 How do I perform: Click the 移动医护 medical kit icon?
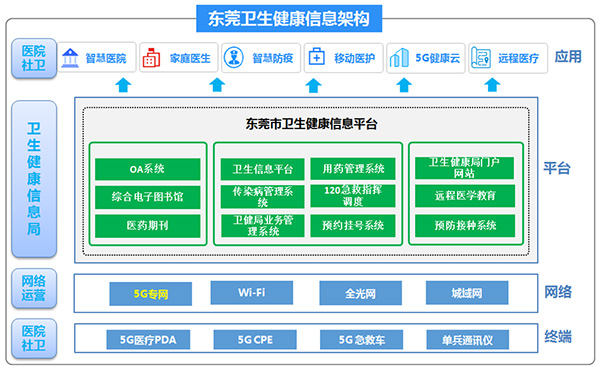coord(316,57)
